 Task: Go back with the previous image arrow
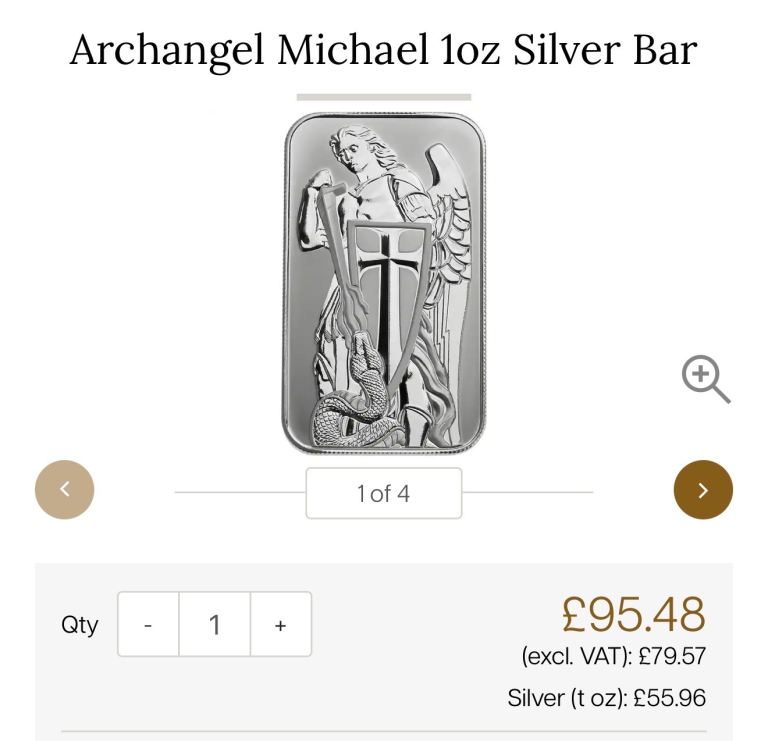pos(65,489)
